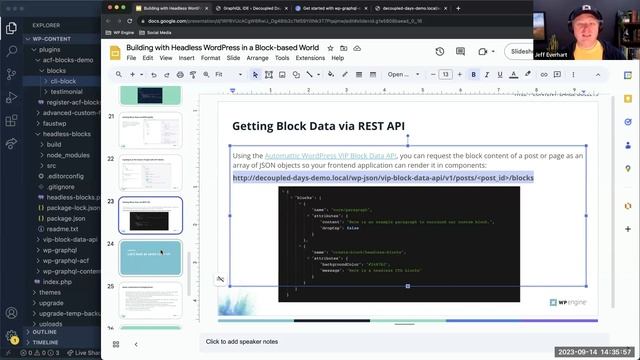Open the Automattic WordPress VIP Block Data API link
This screenshot has height=360, width=640.
(330, 156)
